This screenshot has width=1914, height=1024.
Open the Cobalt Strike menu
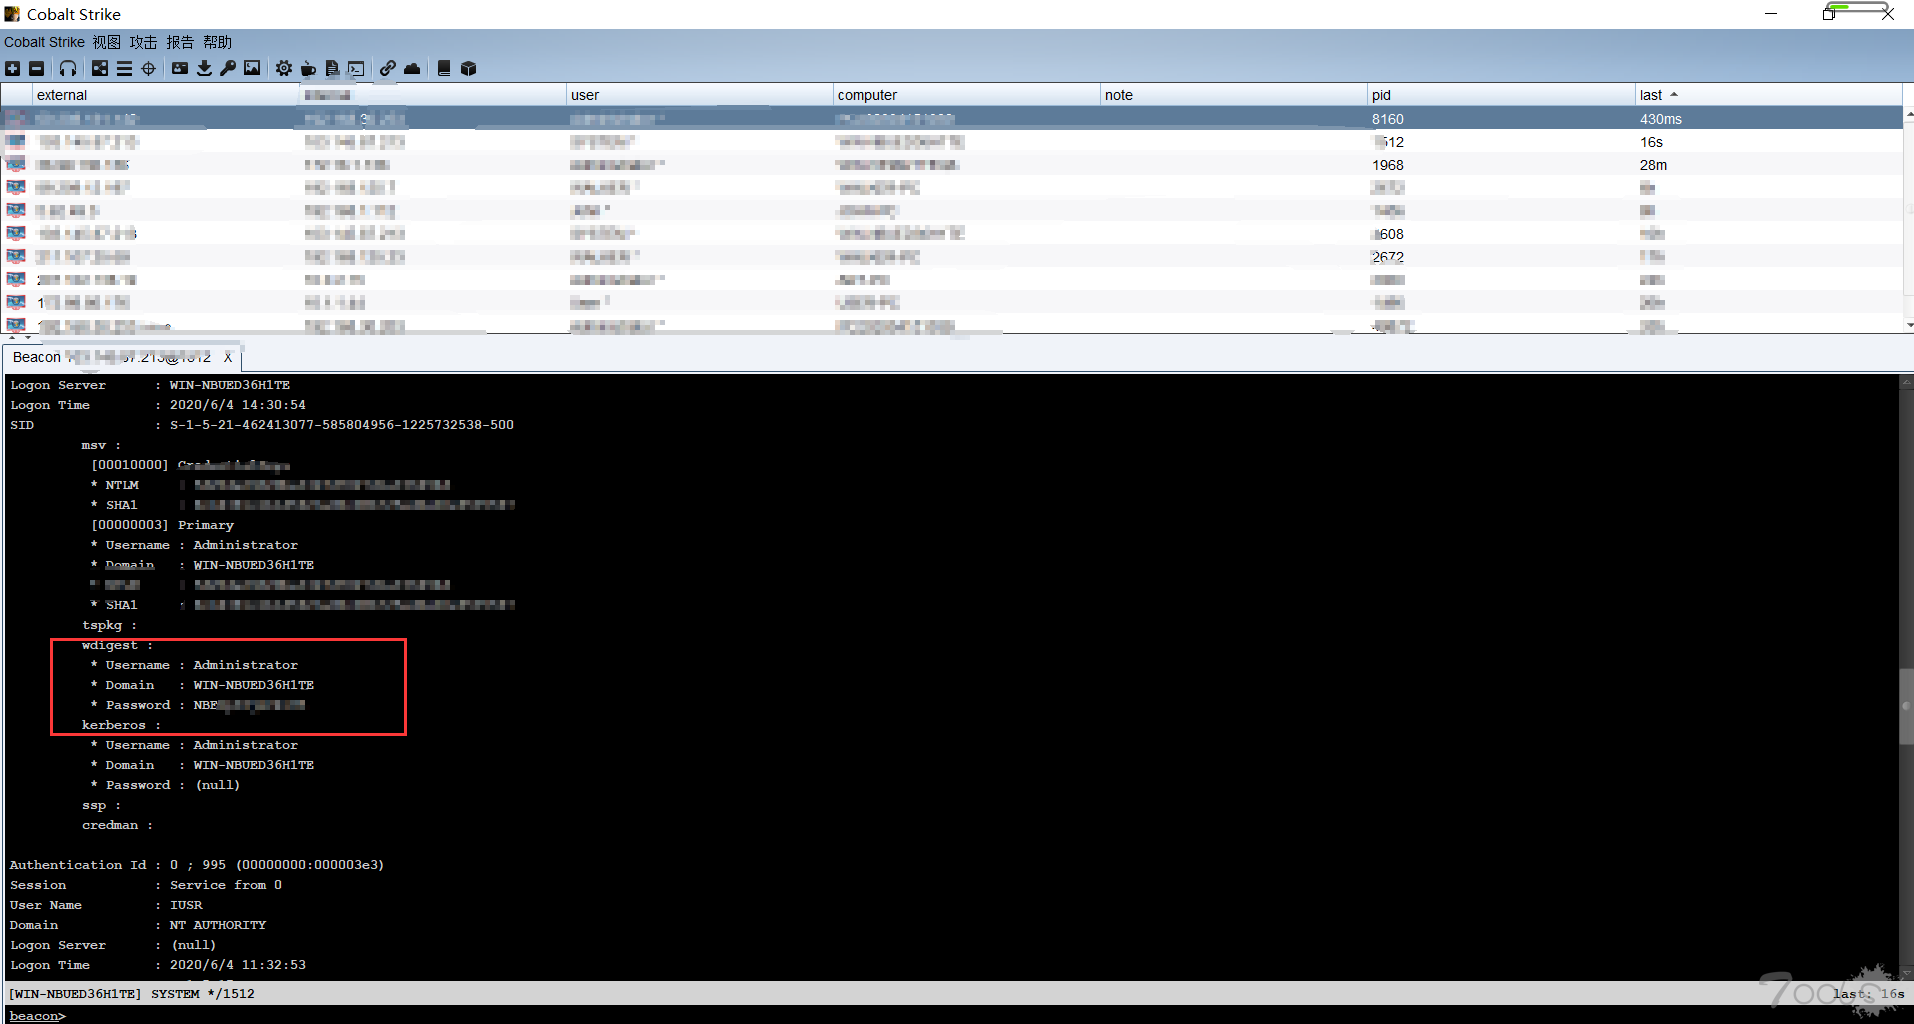[44, 42]
